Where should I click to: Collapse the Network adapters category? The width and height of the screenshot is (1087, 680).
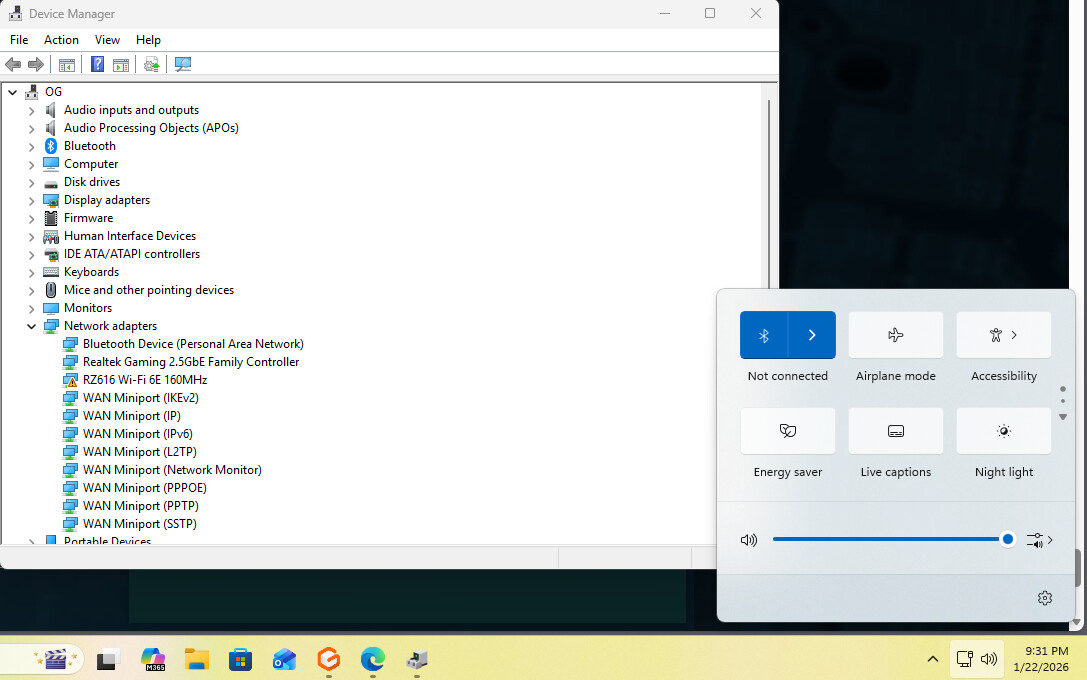pos(31,326)
